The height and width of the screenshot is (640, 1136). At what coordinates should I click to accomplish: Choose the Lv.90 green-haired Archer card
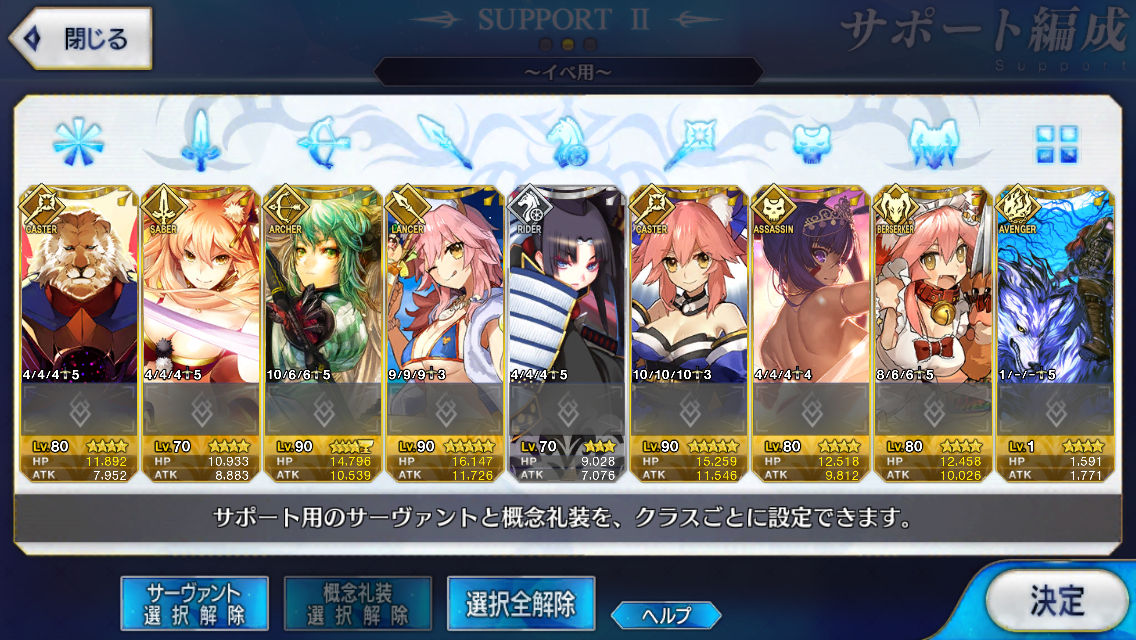coord(323,333)
